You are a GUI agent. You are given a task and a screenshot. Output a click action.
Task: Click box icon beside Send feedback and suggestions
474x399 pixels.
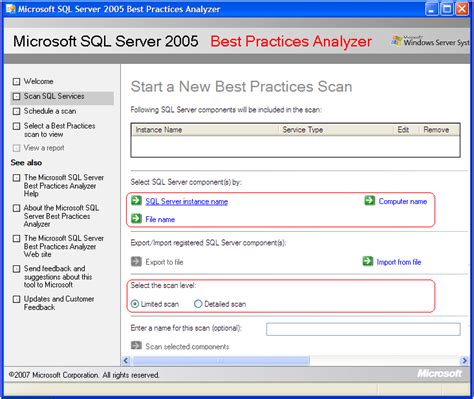tap(16, 269)
